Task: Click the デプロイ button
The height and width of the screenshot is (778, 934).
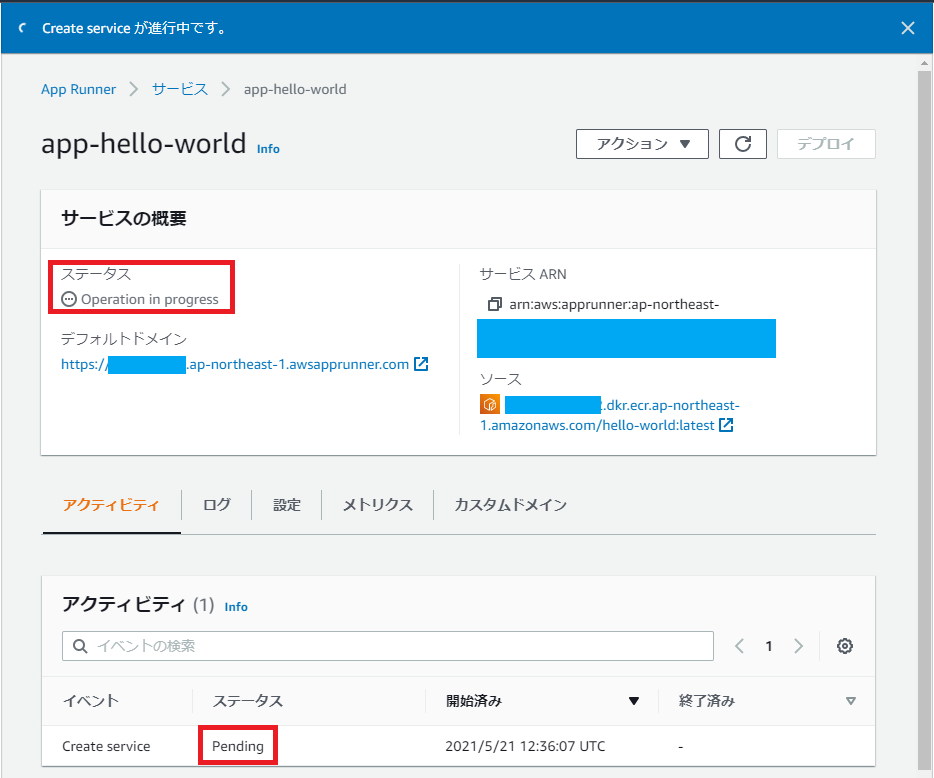Action: (826, 144)
